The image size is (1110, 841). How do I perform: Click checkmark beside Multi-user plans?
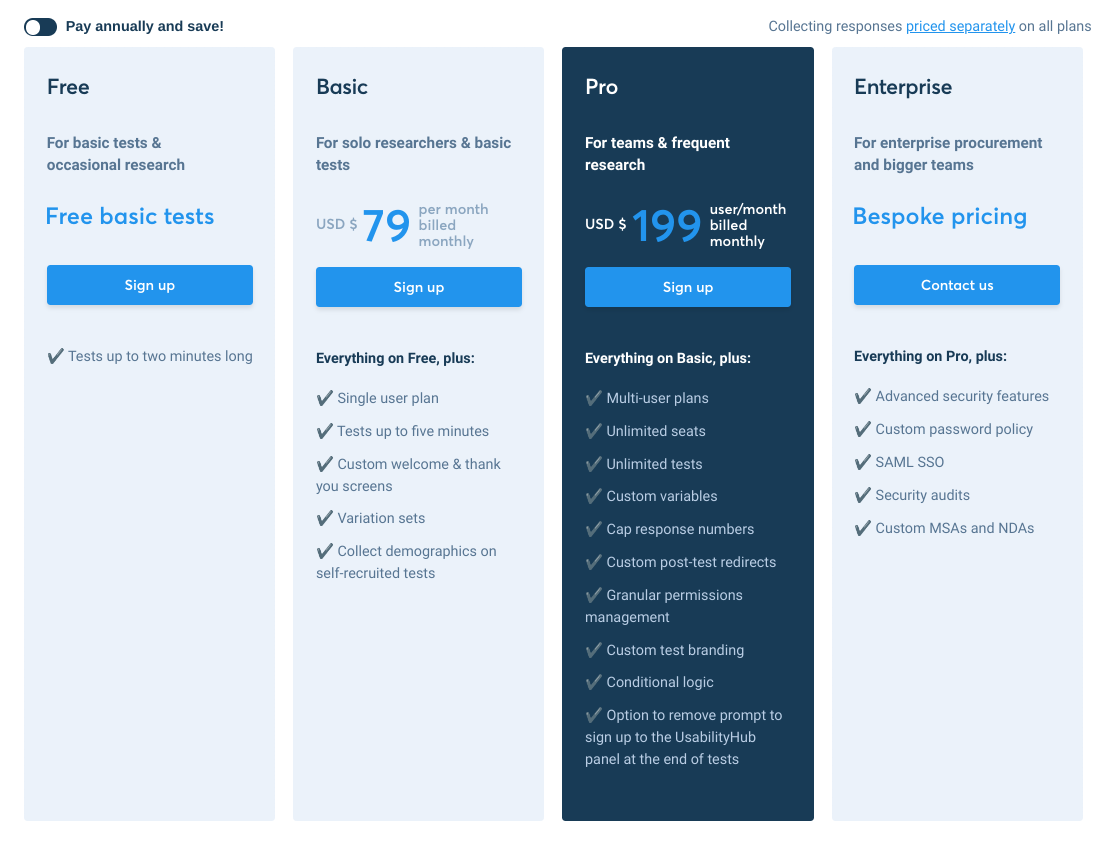(x=594, y=398)
